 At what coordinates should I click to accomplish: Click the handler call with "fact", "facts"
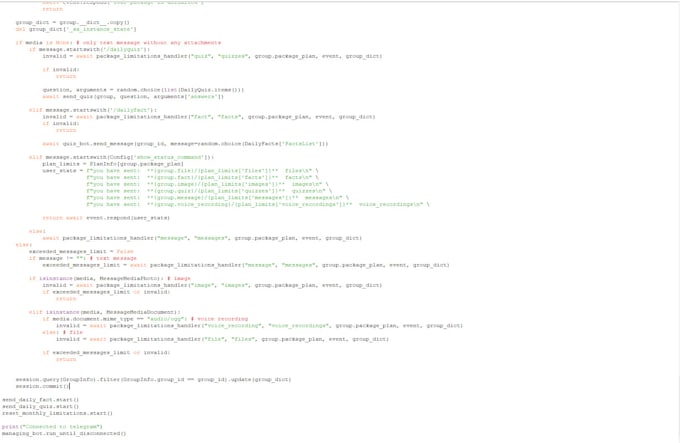(x=209, y=117)
